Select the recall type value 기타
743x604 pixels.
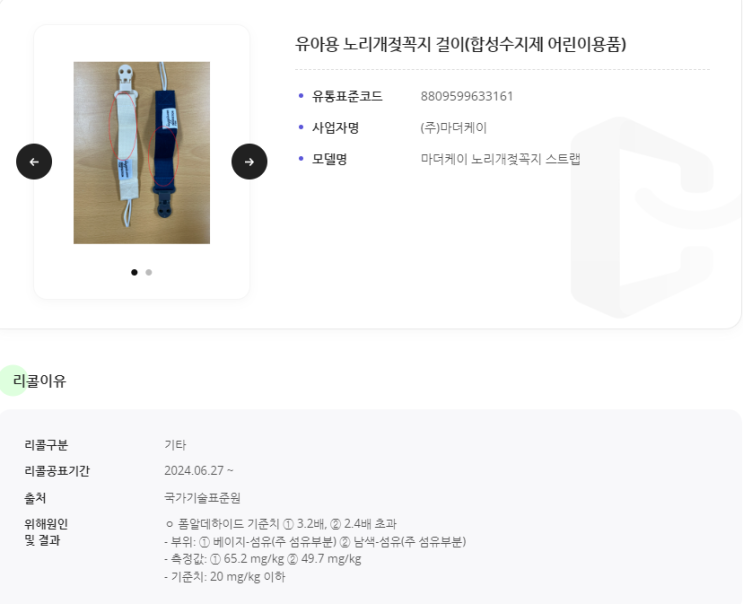point(175,445)
